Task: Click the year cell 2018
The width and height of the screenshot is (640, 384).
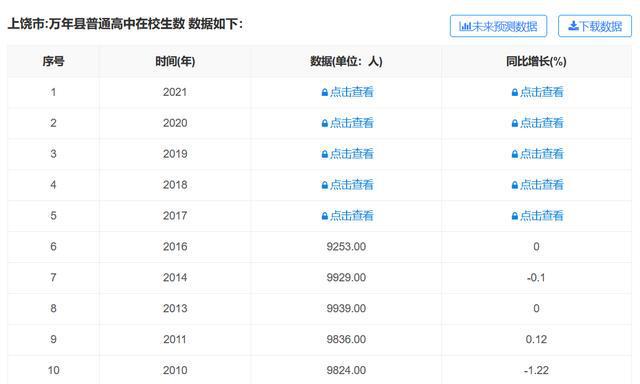Action: [175, 185]
